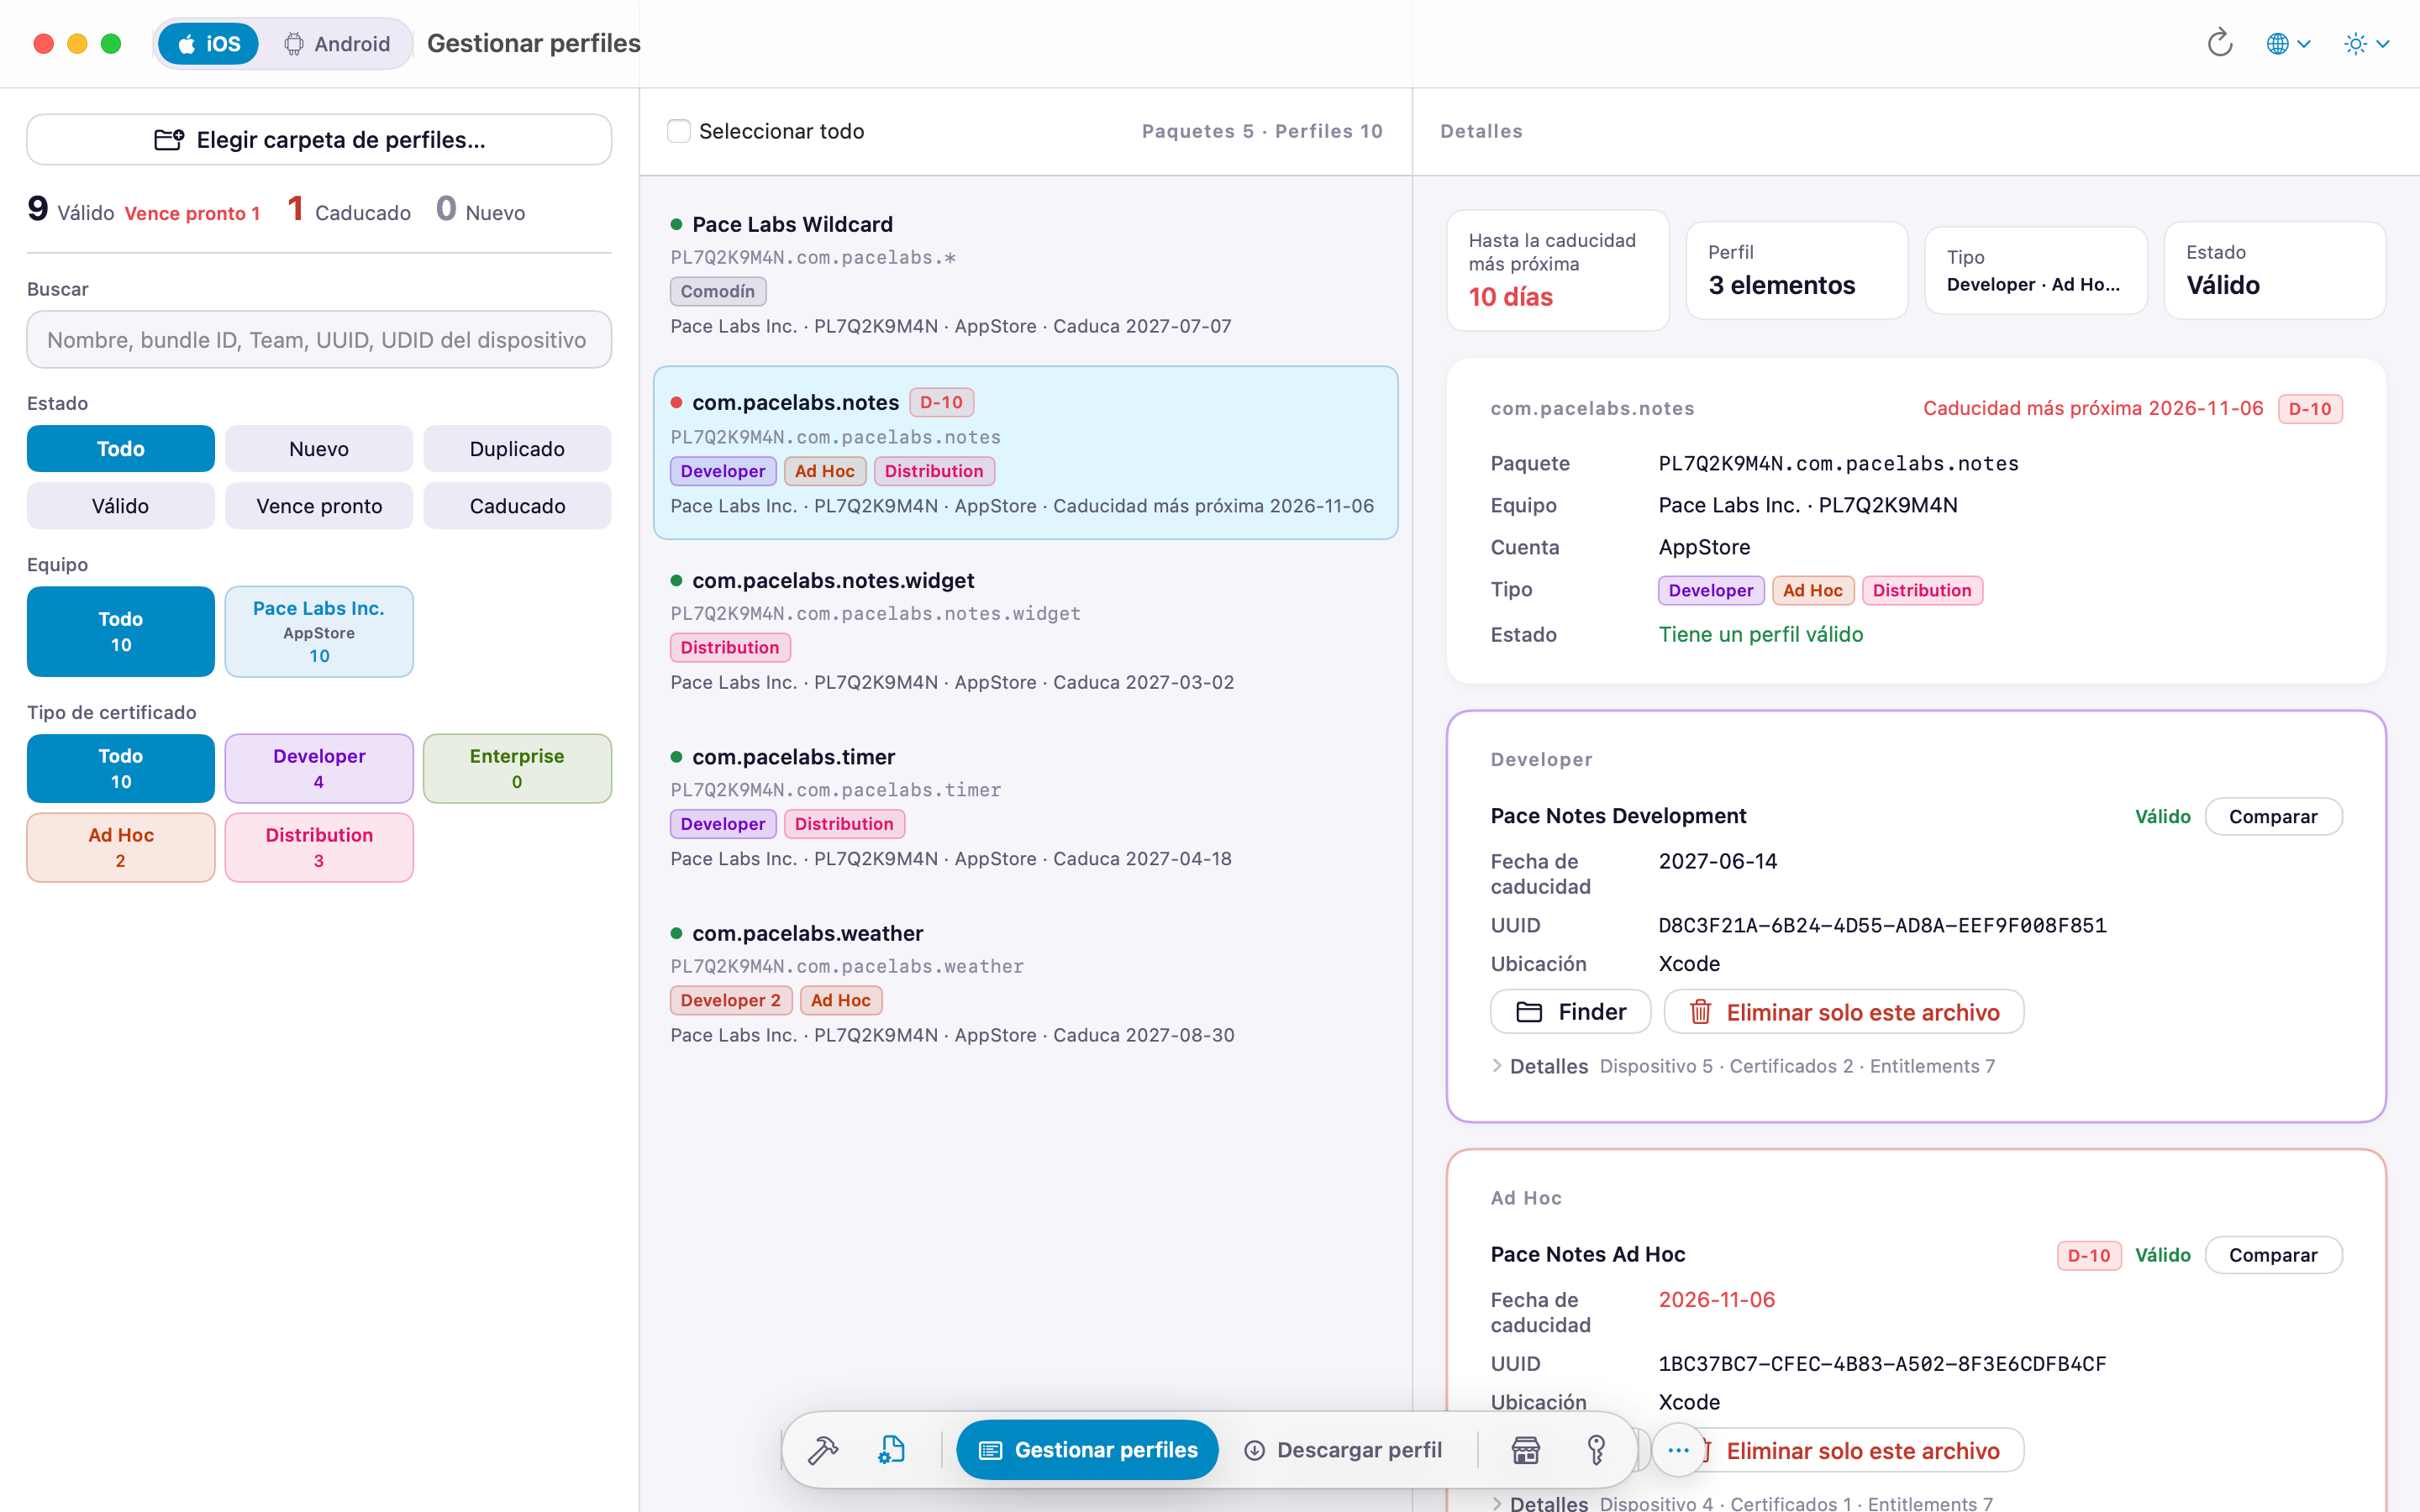Open the file-with-gear settings tool
The image size is (2420, 1512).
click(x=891, y=1450)
